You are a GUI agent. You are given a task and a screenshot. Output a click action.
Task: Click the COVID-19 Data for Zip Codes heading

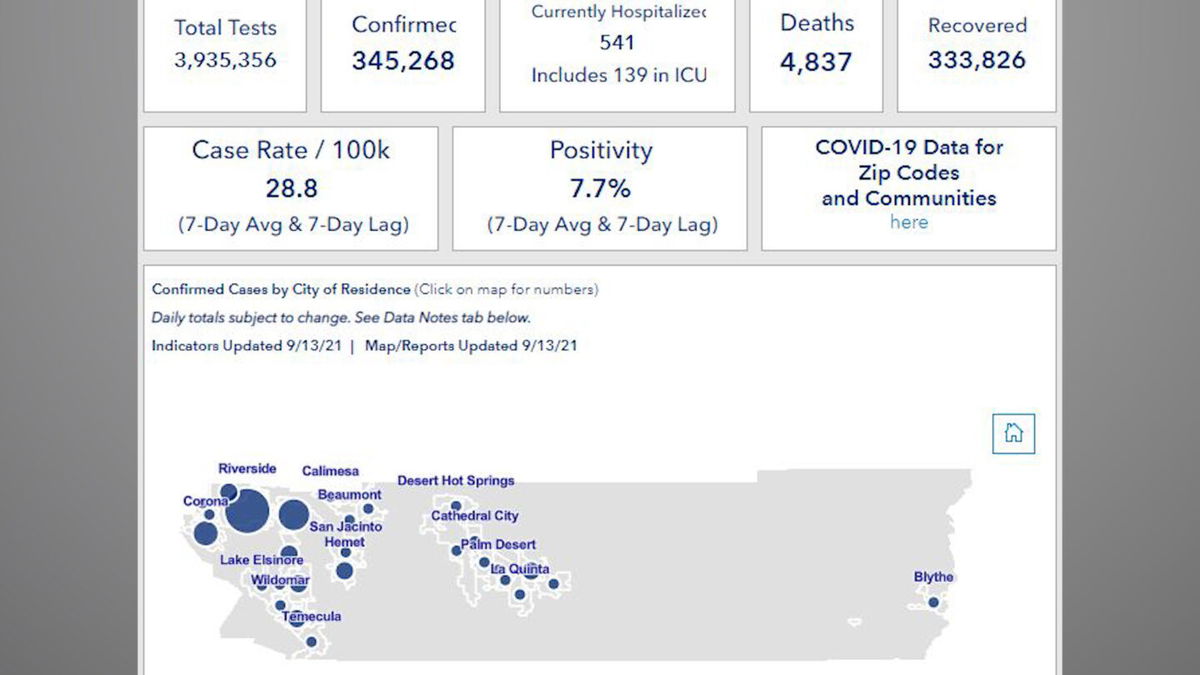[x=908, y=172]
